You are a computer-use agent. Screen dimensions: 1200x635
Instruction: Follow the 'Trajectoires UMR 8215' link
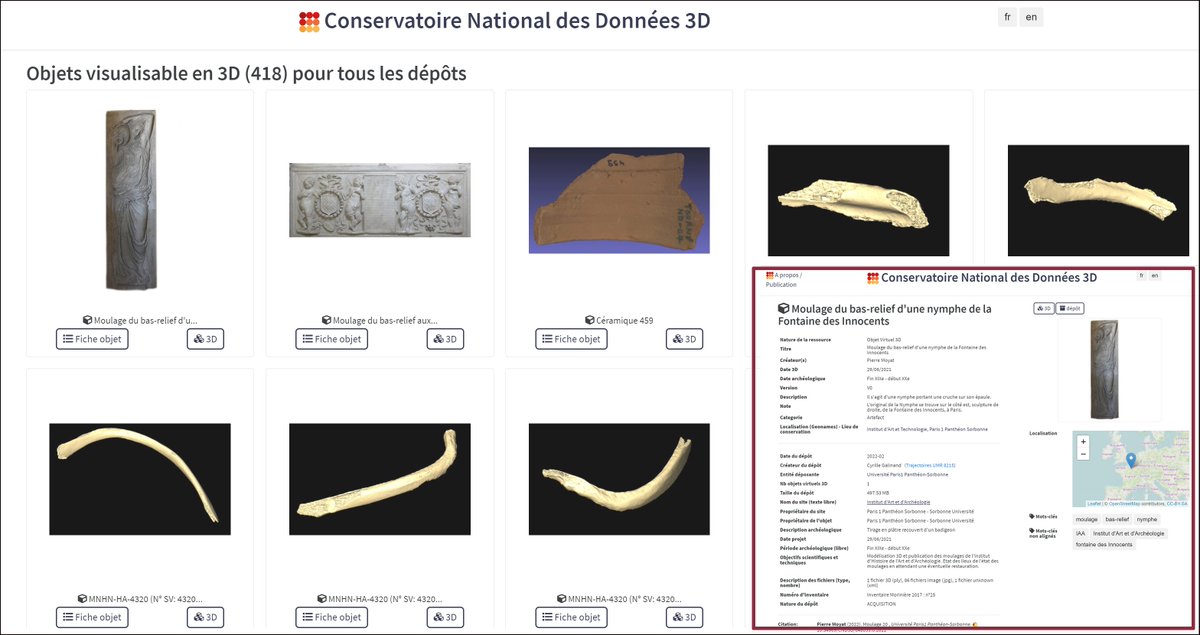coord(932,465)
